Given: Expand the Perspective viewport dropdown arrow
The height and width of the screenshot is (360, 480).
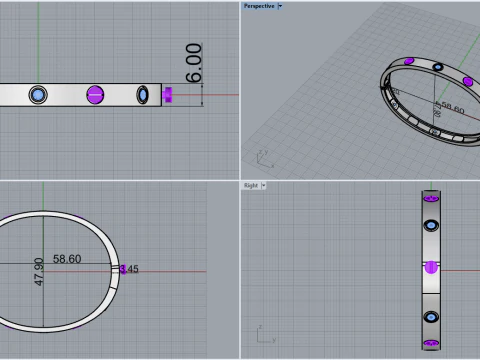Looking at the screenshot, I should tap(280, 6).
